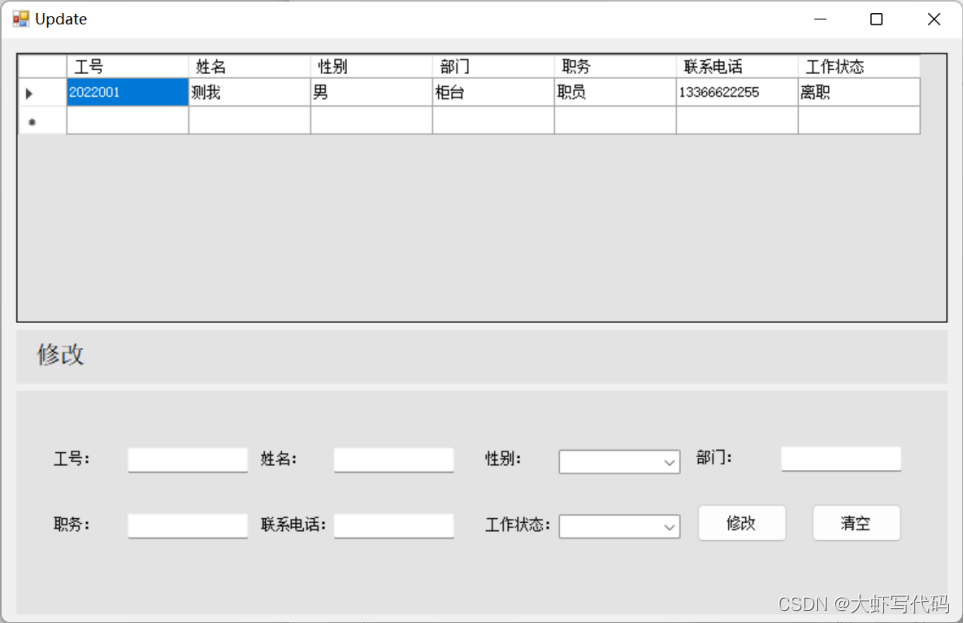The image size is (964, 623).
Task: Click the 修改 button
Action: point(741,523)
